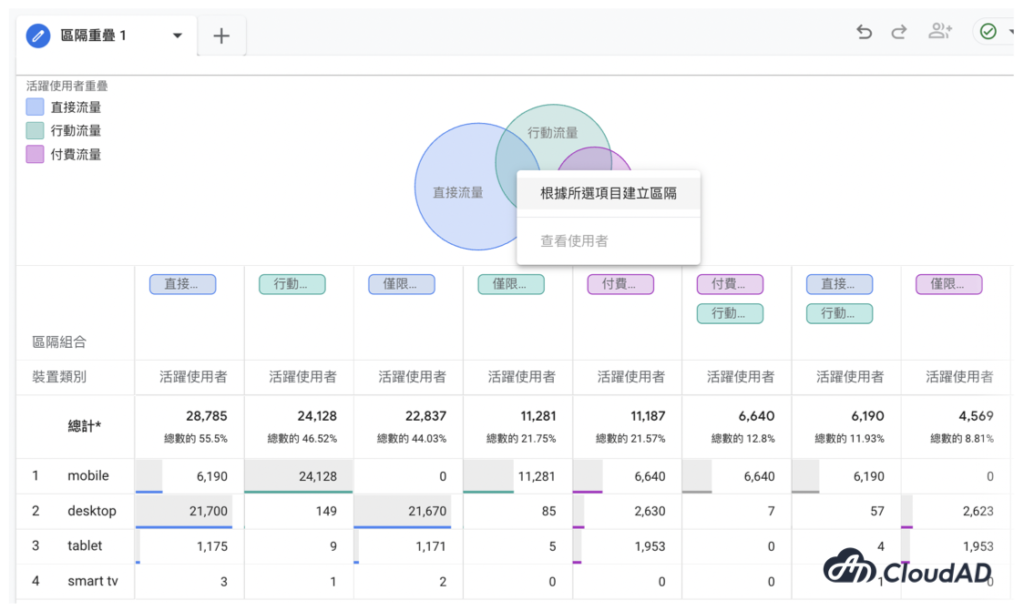
Task: Click the 4,569 total value
Action: tap(976, 416)
